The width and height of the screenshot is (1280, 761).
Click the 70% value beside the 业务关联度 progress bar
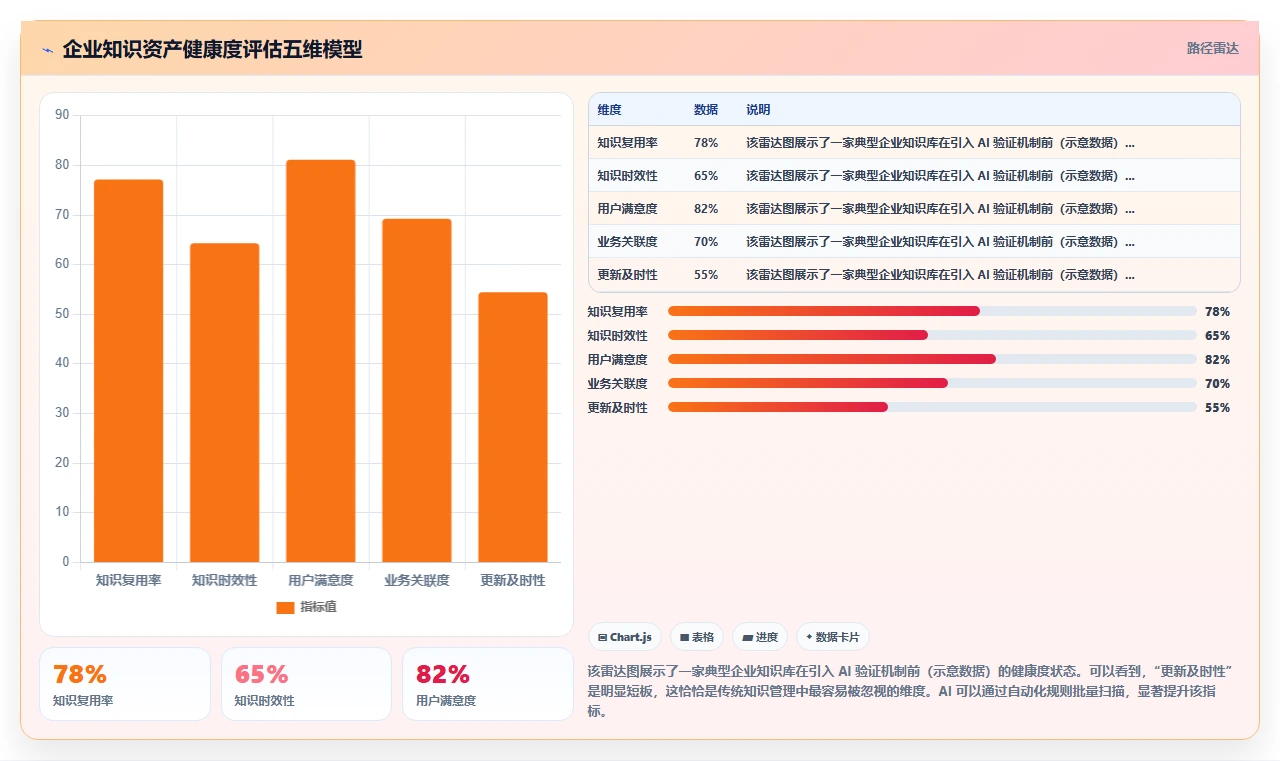(1217, 384)
